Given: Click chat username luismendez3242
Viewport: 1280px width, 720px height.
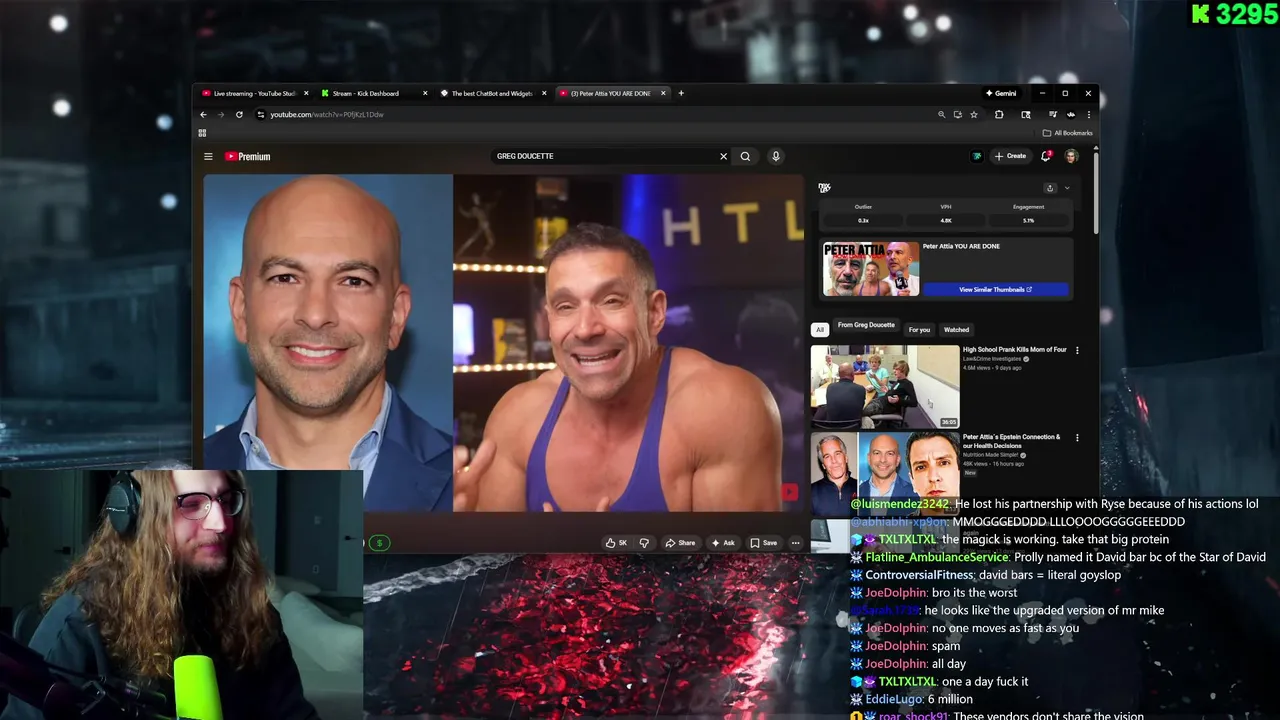Looking at the screenshot, I should 900,504.
